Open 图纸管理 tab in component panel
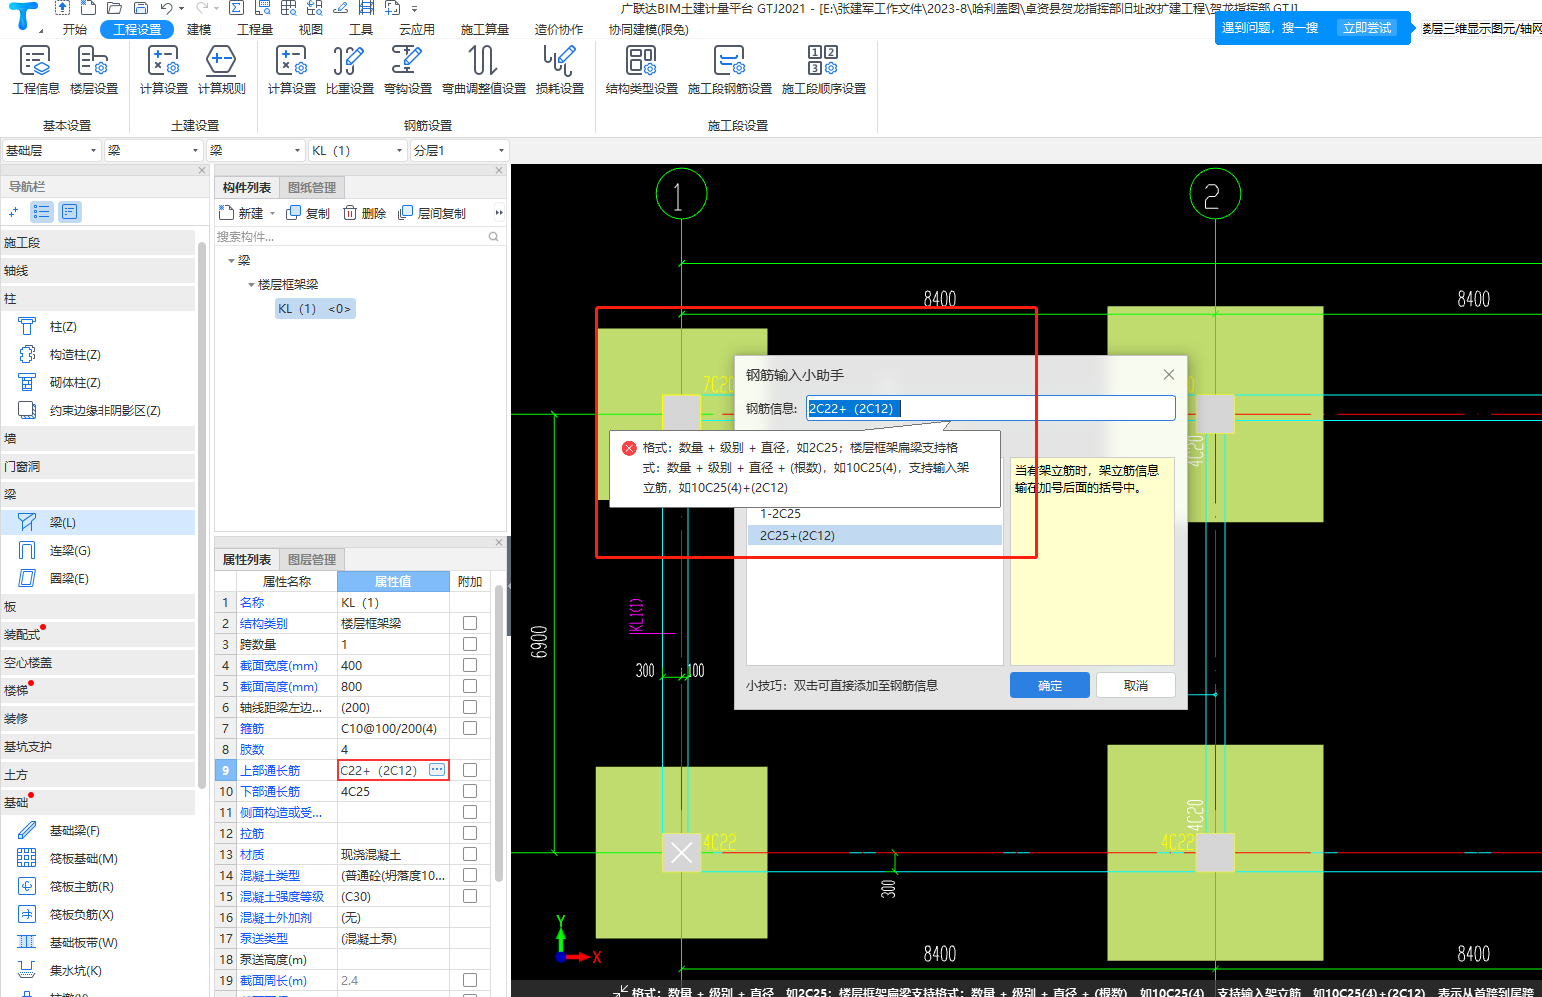This screenshot has width=1542, height=997. coord(312,188)
